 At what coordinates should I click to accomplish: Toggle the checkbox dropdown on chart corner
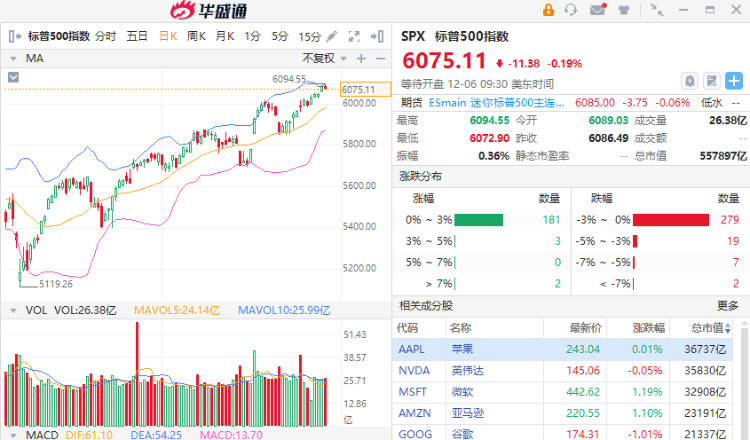13,76
